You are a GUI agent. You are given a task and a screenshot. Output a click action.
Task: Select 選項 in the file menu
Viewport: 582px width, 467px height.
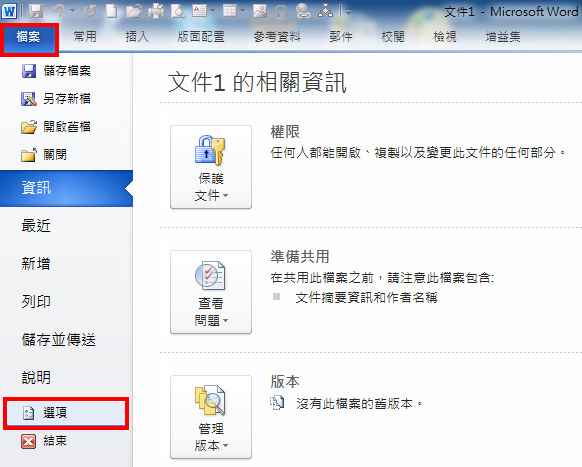click(66, 413)
